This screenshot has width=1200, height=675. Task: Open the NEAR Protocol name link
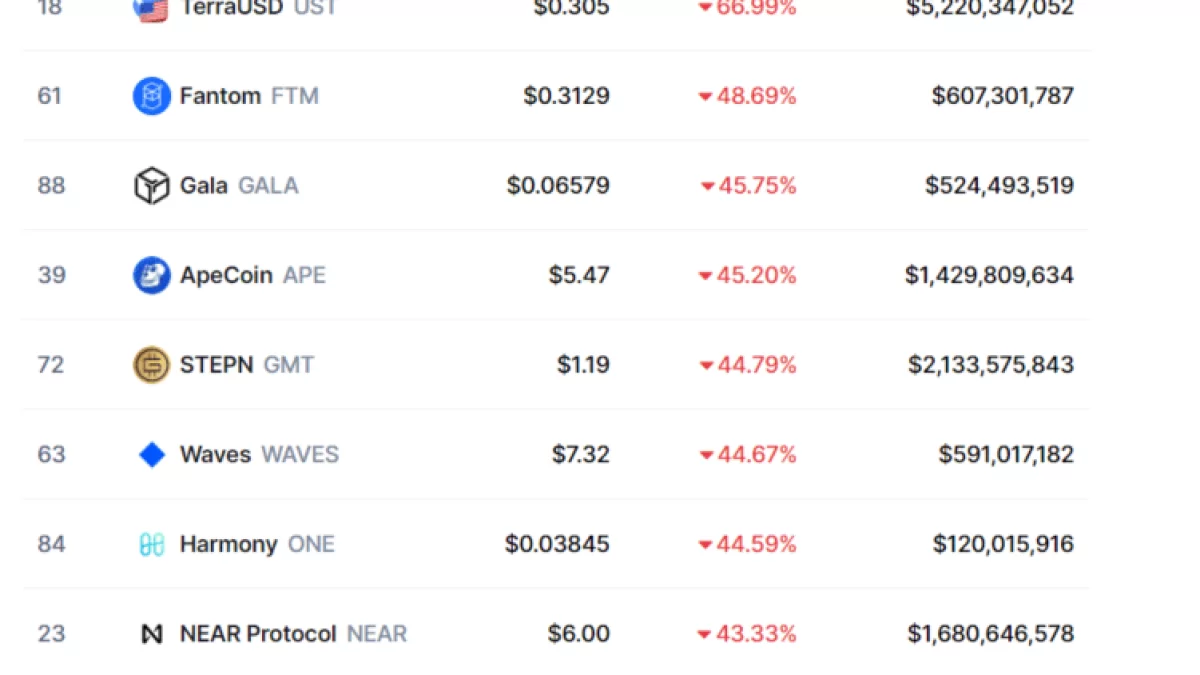pos(293,634)
